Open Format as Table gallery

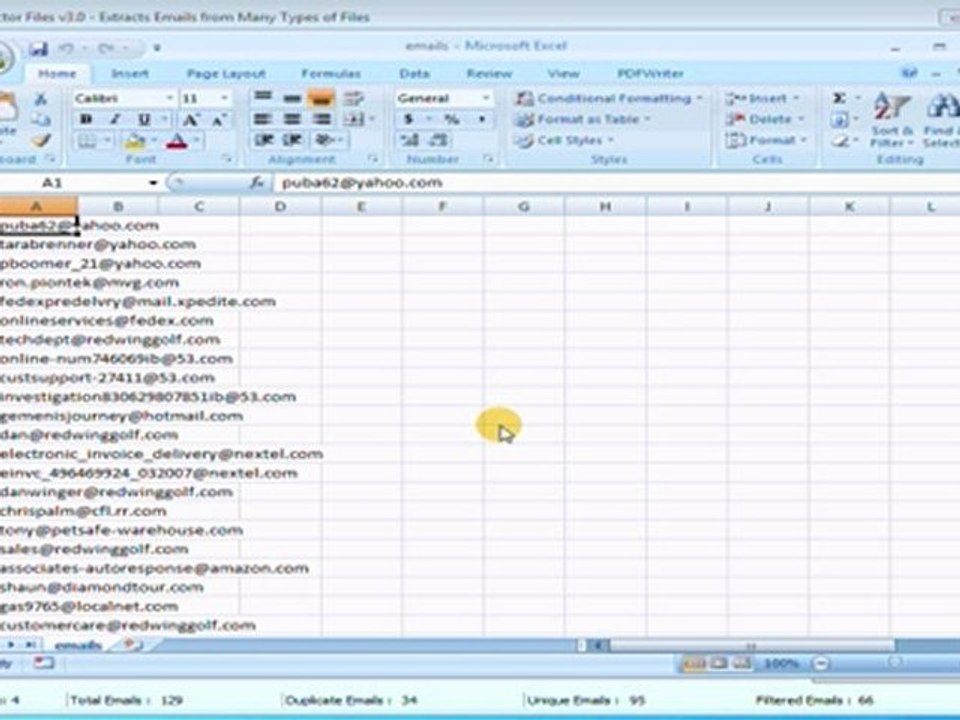click(582, 119)
